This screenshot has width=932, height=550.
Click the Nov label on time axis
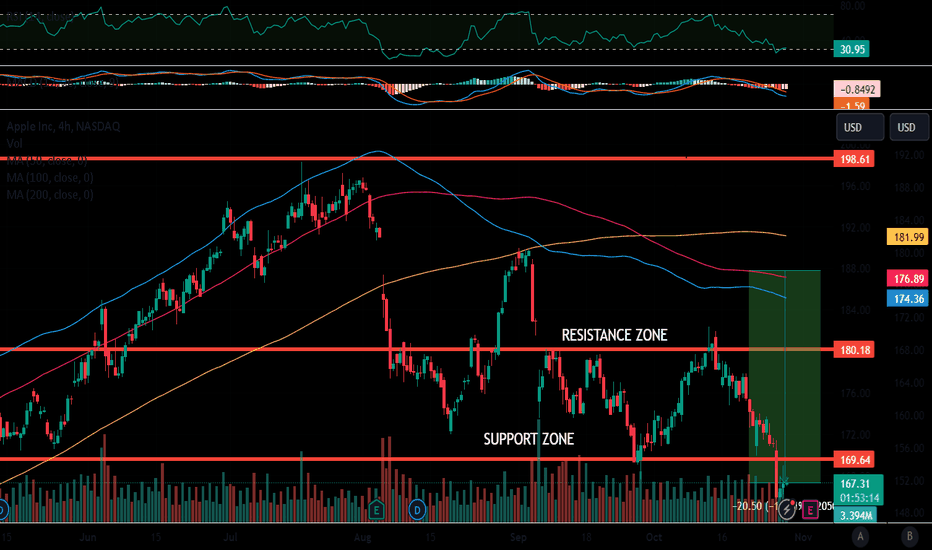tap(803, 537)
